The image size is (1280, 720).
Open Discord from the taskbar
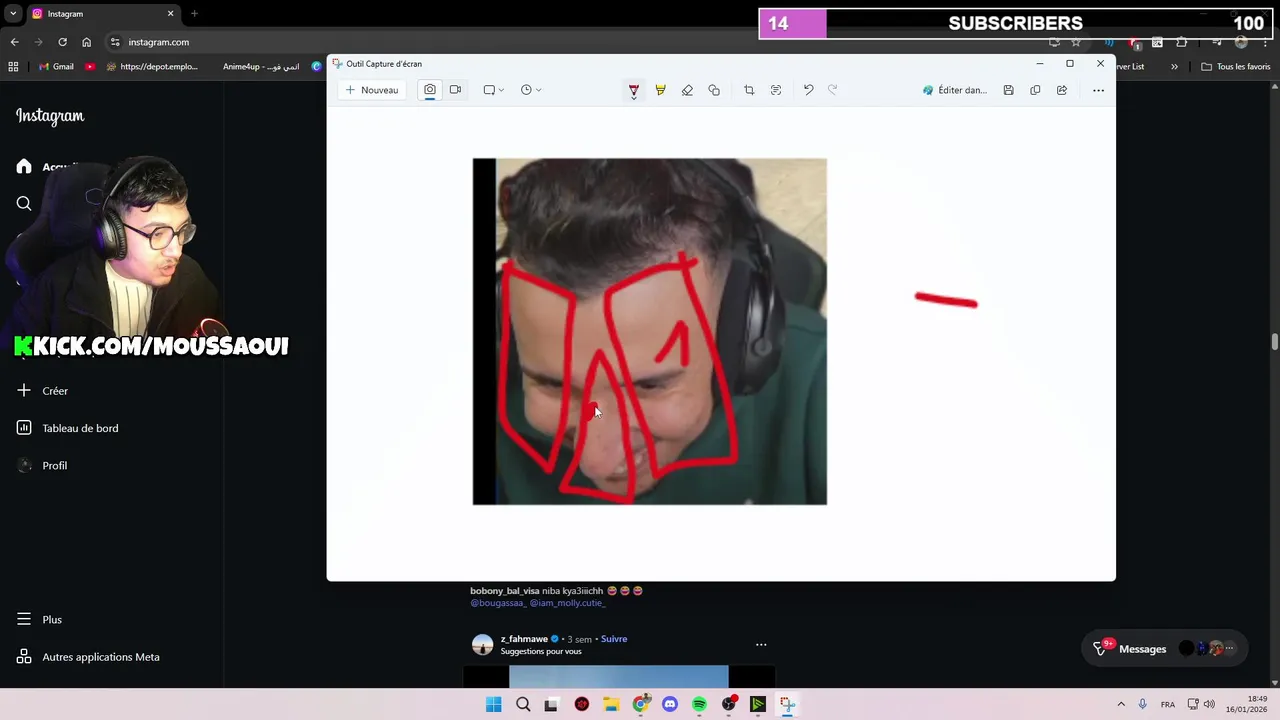670,704
